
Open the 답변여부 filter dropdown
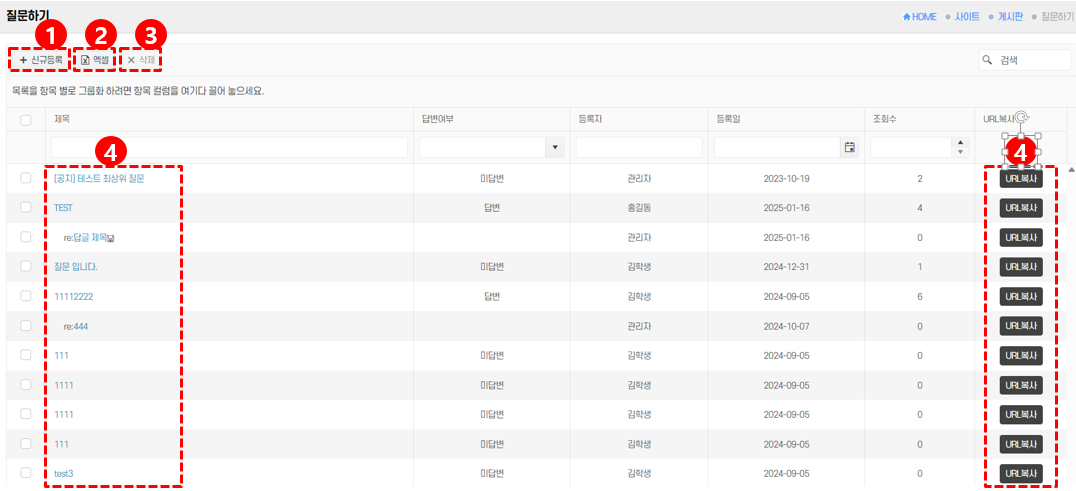click(555, 148)
